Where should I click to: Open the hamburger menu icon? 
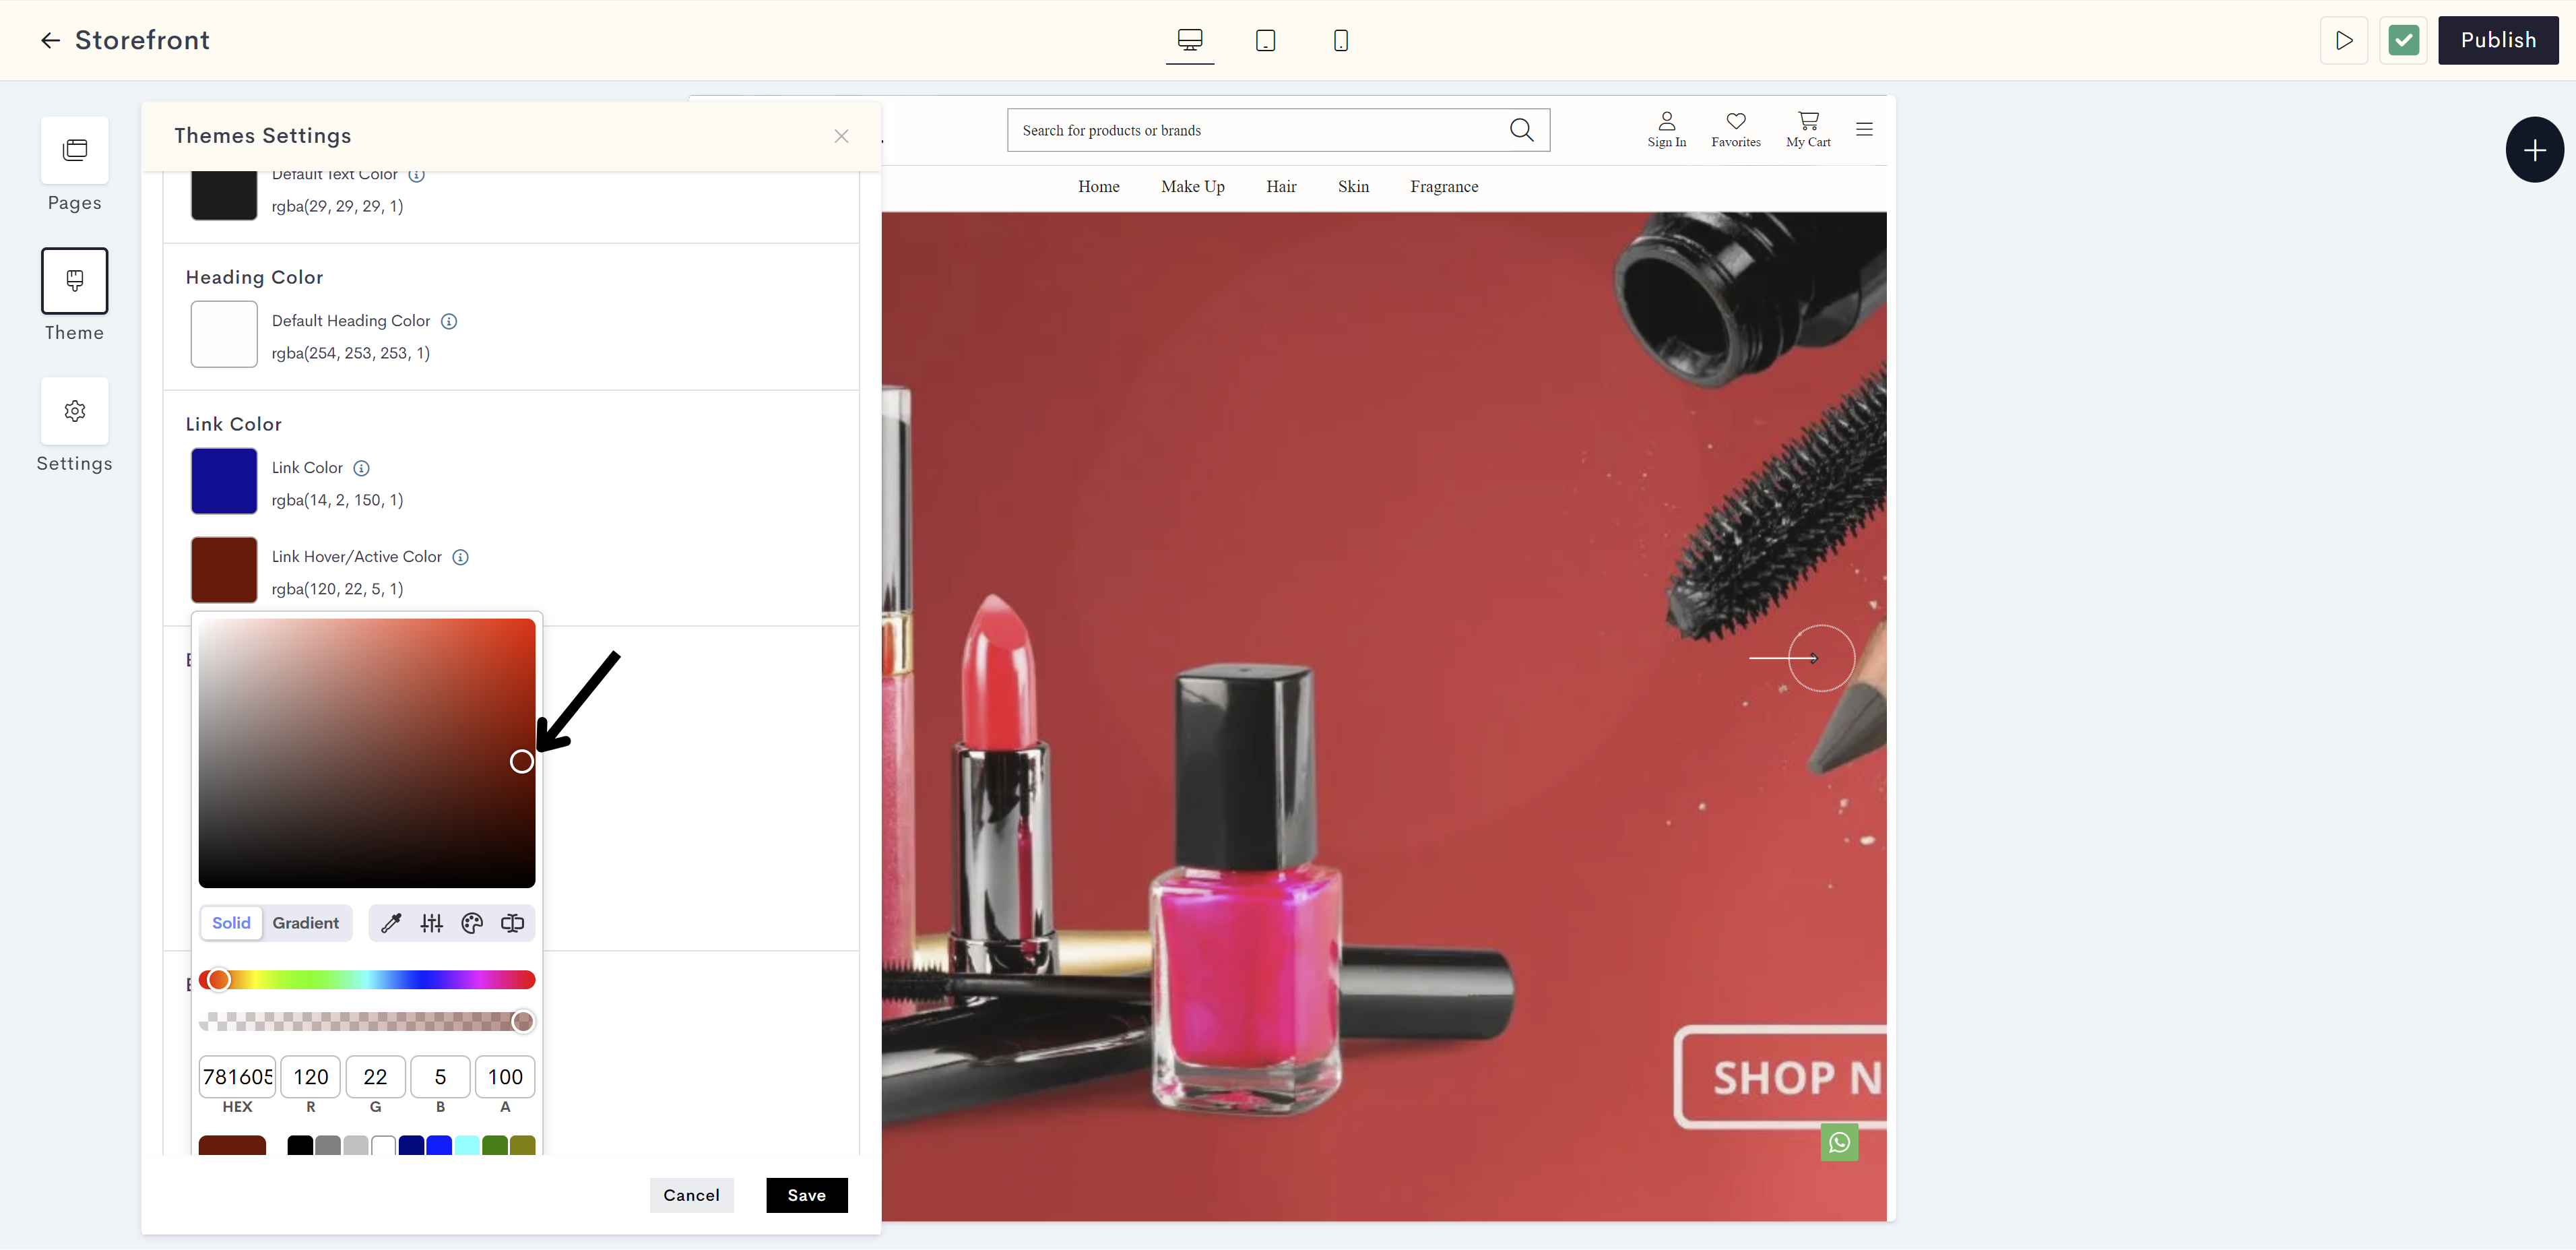click(x=1864, y=129)
